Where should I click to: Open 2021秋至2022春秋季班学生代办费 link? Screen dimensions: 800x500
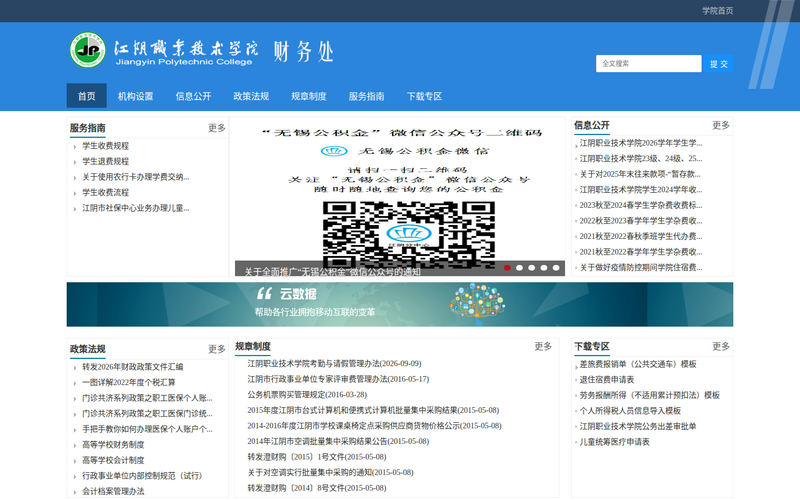click(641, 237)
